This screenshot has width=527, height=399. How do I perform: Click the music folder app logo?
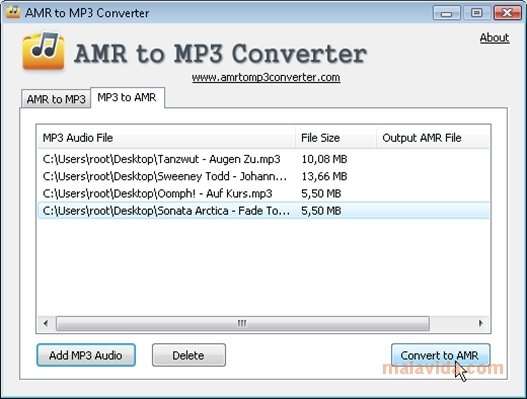tap(43, 51)
